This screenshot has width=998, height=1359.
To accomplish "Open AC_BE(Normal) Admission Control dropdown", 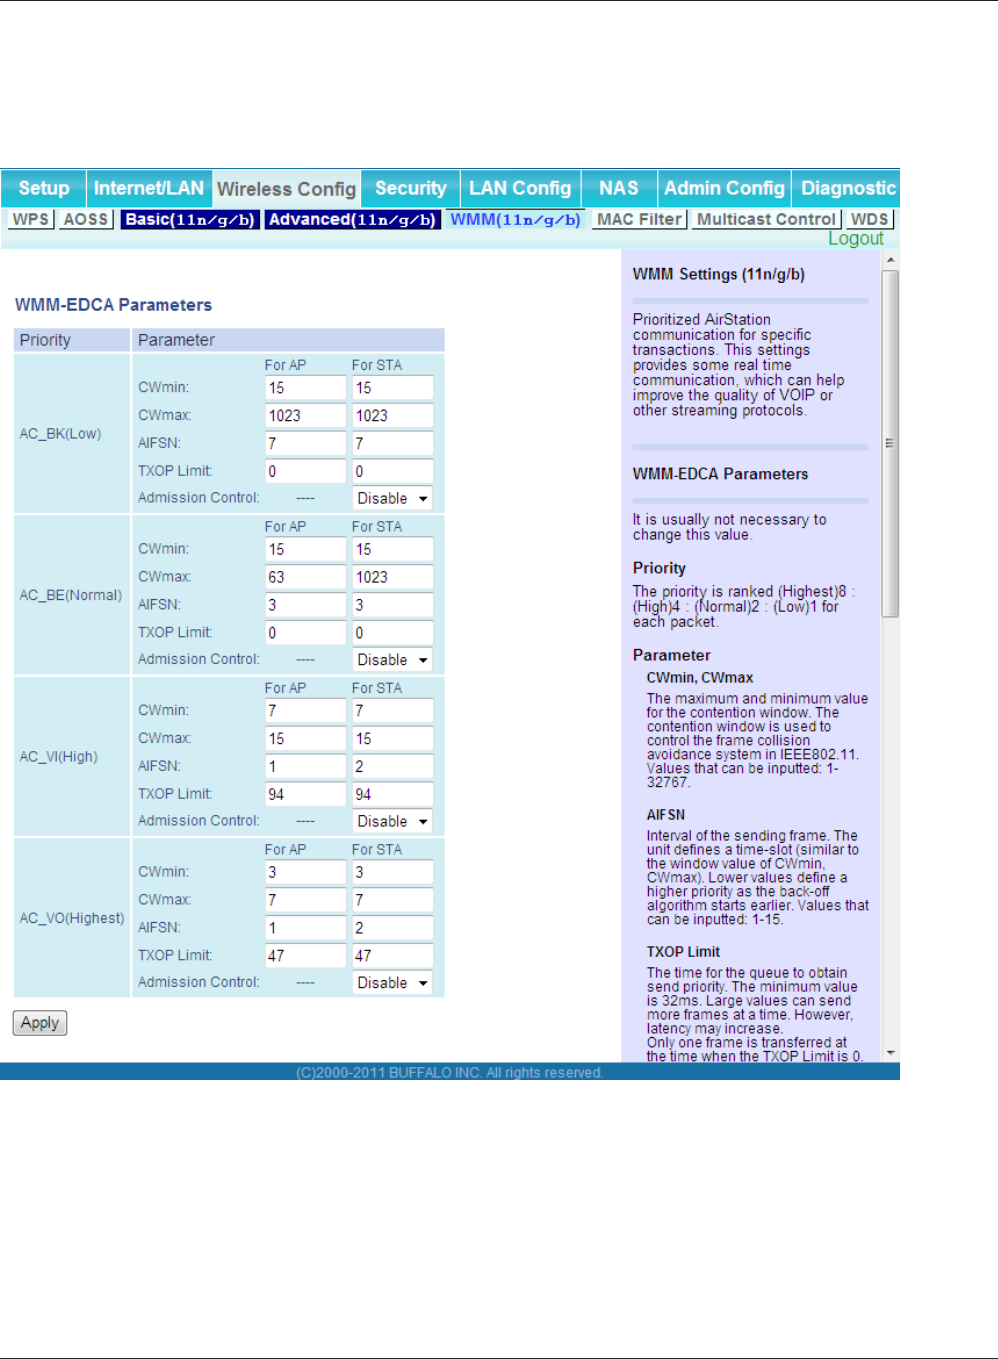I will point(393,660).
